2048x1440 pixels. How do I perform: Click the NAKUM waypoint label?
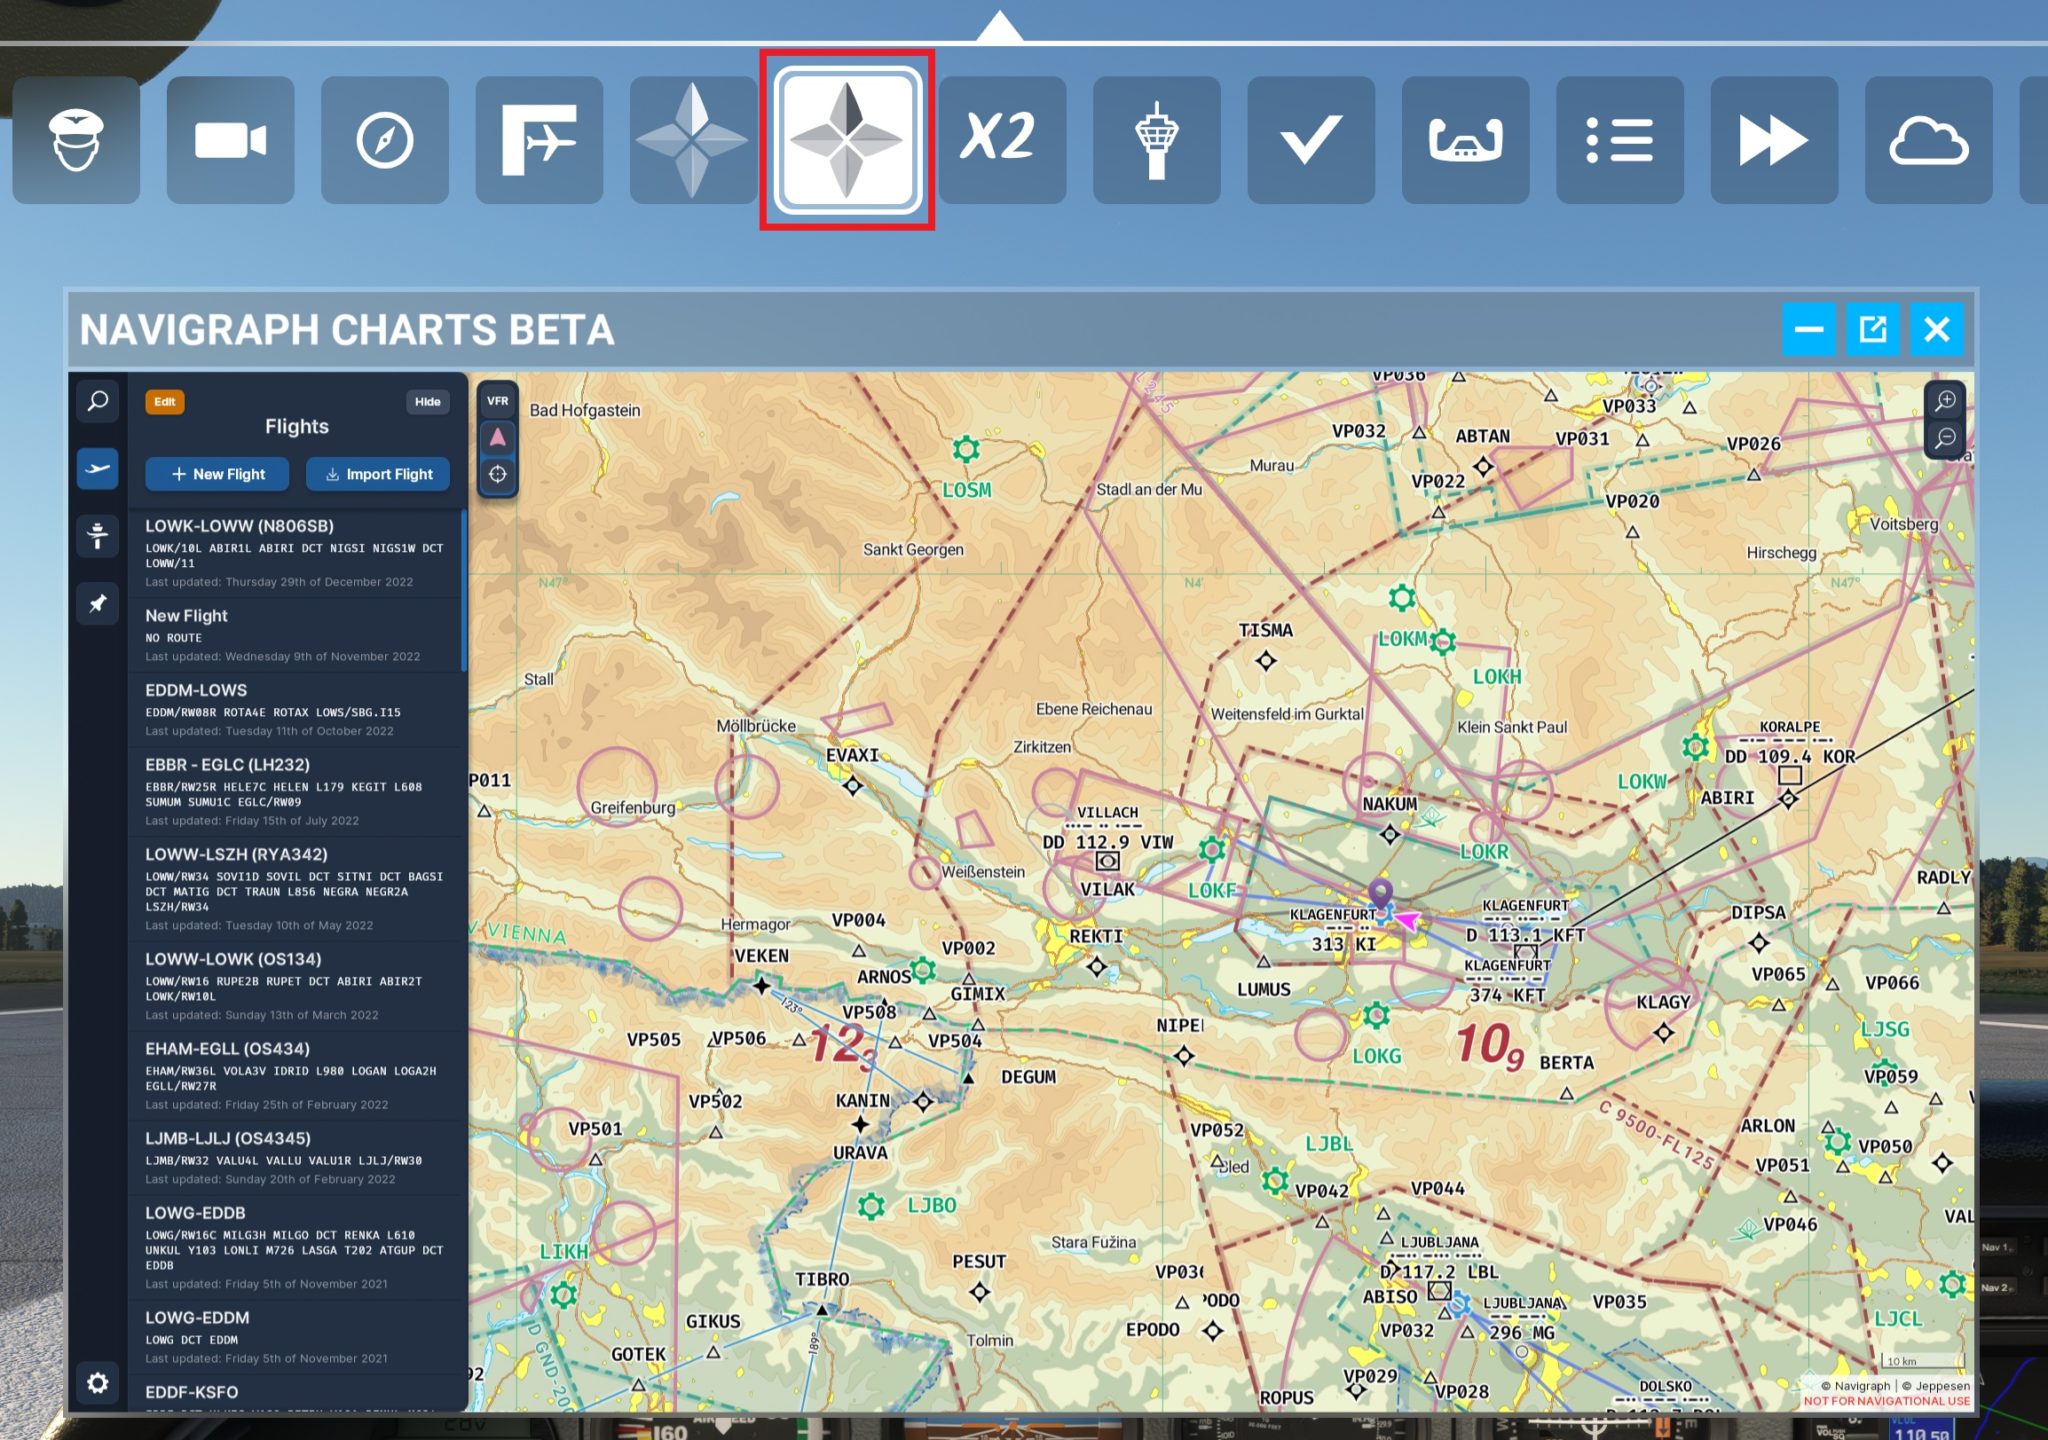(x=1390, y=804)
